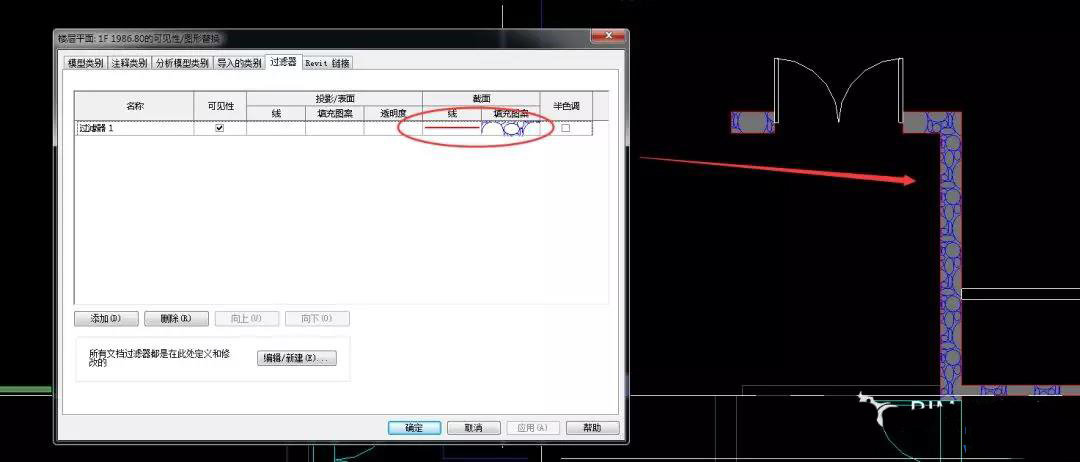1080x462 pixels.
Task: Open 编辑/新建(E)... filter editor
Action: click(x=297, y=358)
